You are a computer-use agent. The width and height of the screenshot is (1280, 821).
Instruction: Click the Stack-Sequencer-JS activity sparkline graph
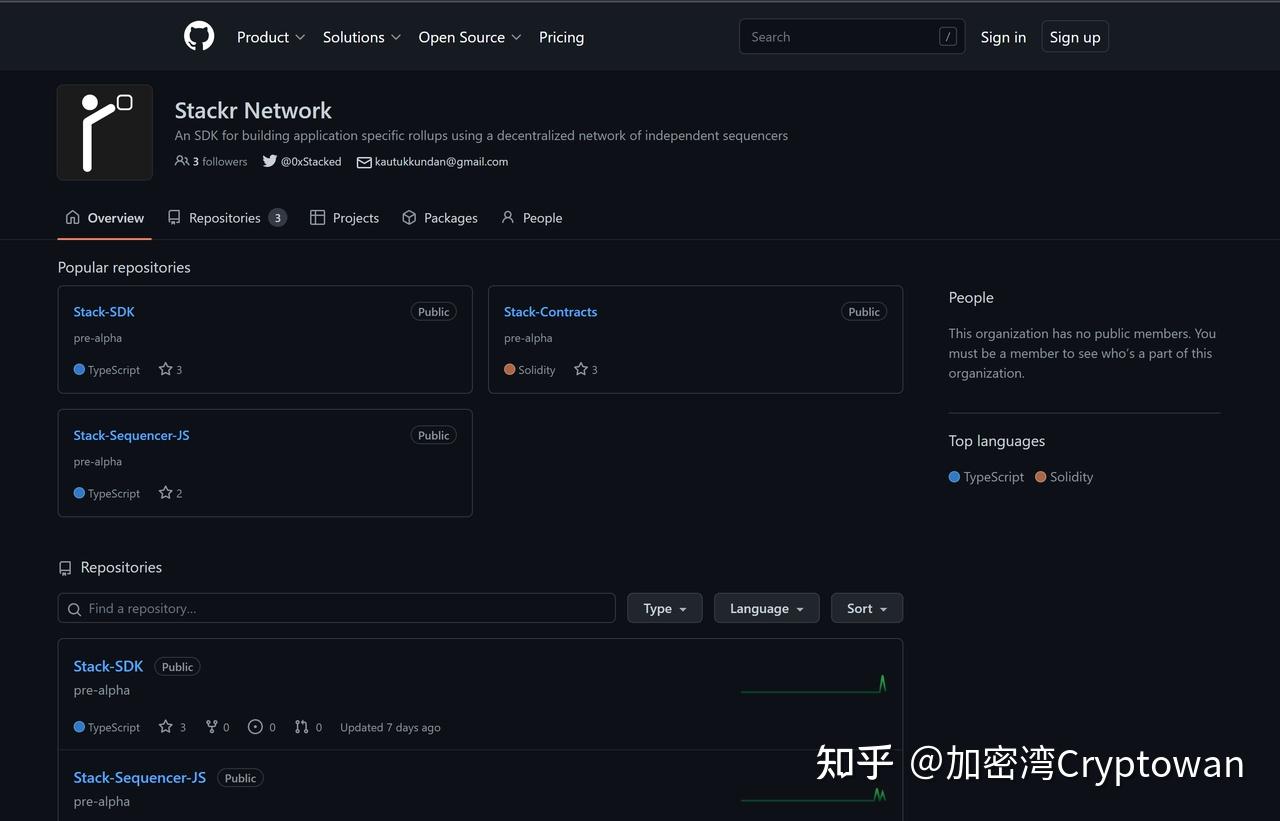click(x=814, y=795)
